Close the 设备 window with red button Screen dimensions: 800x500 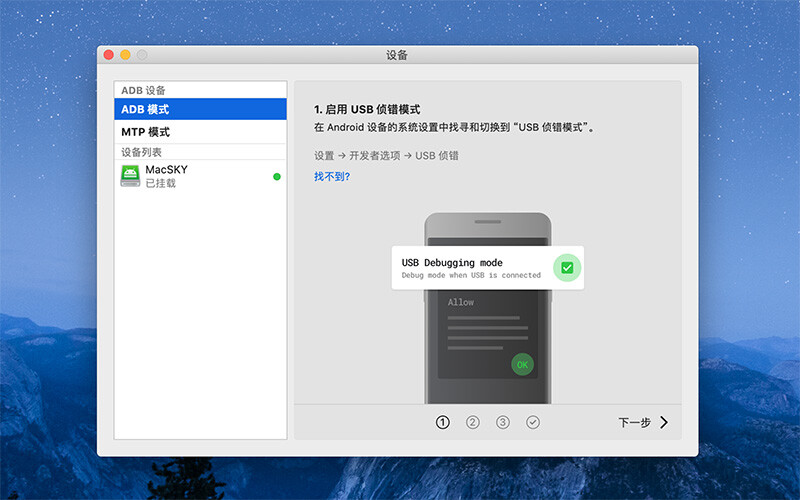[109, 55]
